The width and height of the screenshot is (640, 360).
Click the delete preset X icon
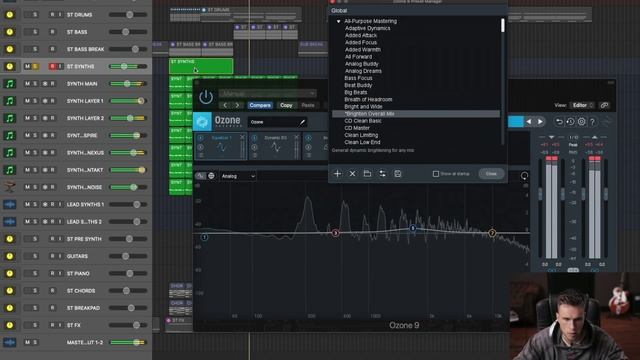(352, 174)
